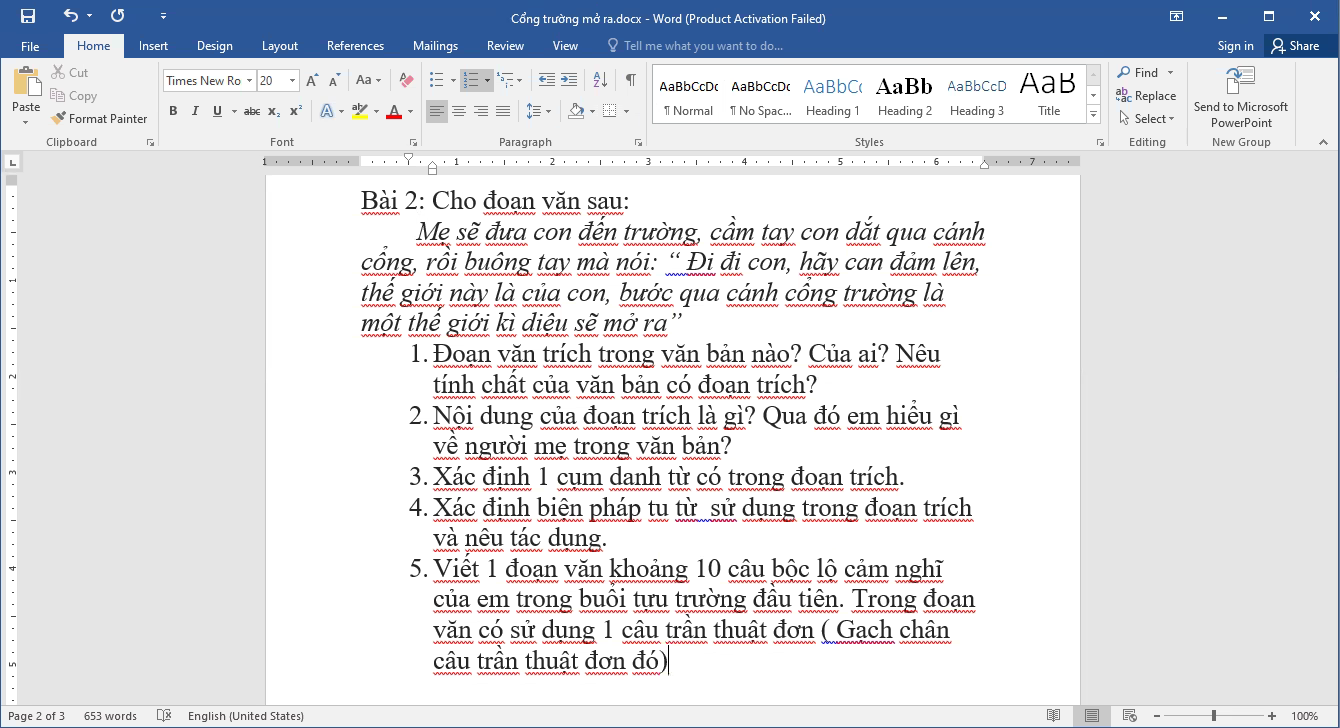The image size is (1340, 728).
Task: Redo or repeat typing in the title bar
Action: (118, 16)
